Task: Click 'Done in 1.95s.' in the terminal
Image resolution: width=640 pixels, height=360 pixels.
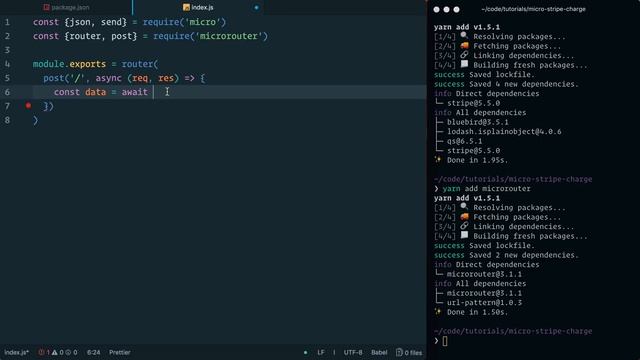Action: coord(477,160)
